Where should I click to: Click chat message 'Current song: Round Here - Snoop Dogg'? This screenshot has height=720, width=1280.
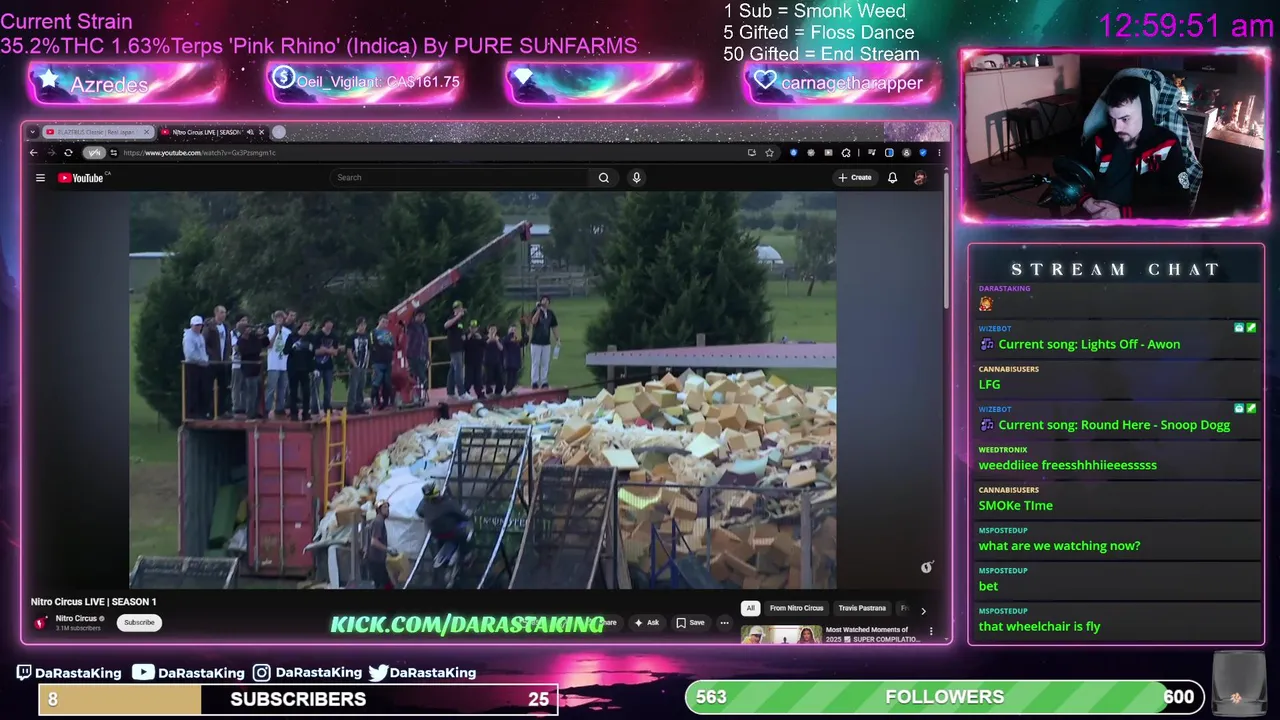click(1114, 425)
